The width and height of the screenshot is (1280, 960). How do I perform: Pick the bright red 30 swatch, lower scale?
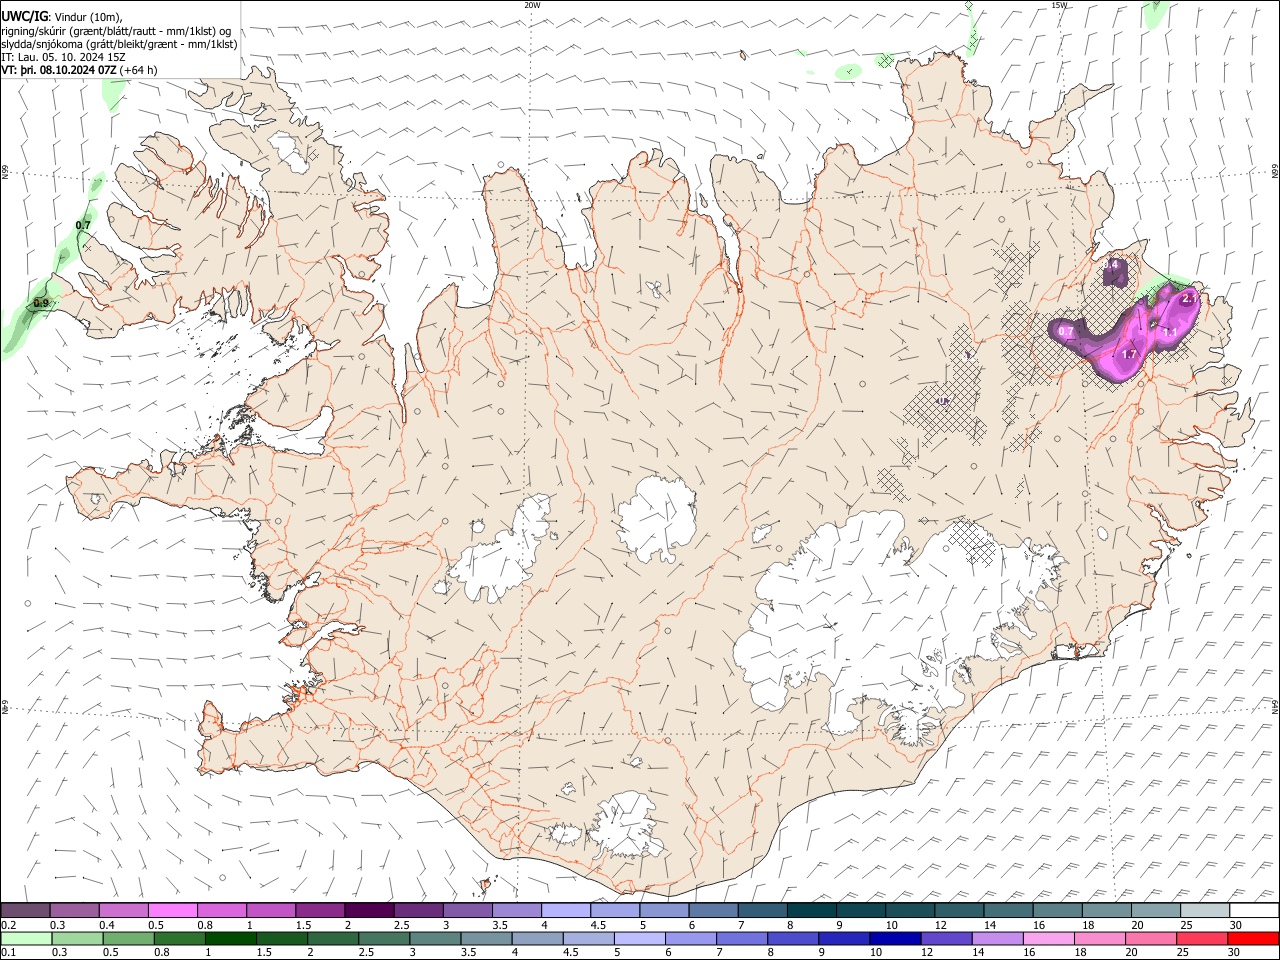coord(1253,938)
